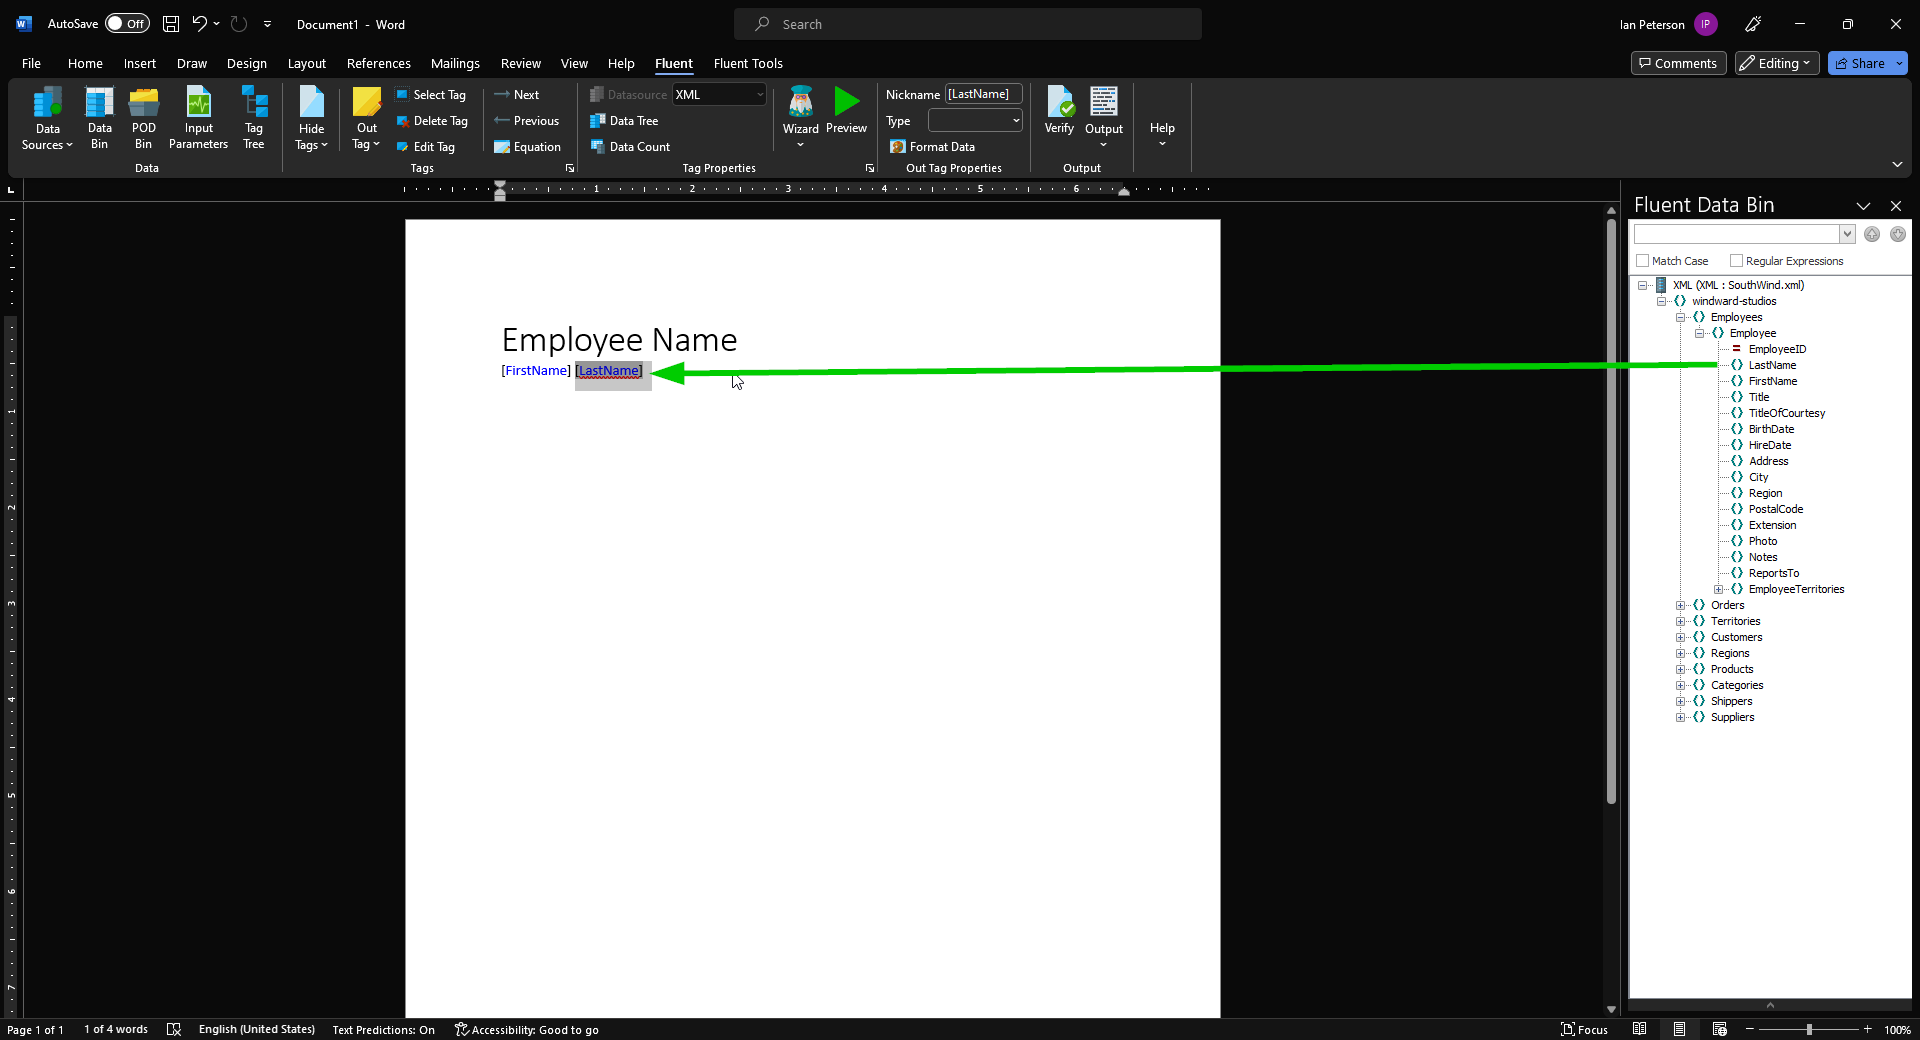The height and width of the screenshot is (1040, 1920).
Task: Collapse the Employees node
Action: click(x=1680, y=317)
